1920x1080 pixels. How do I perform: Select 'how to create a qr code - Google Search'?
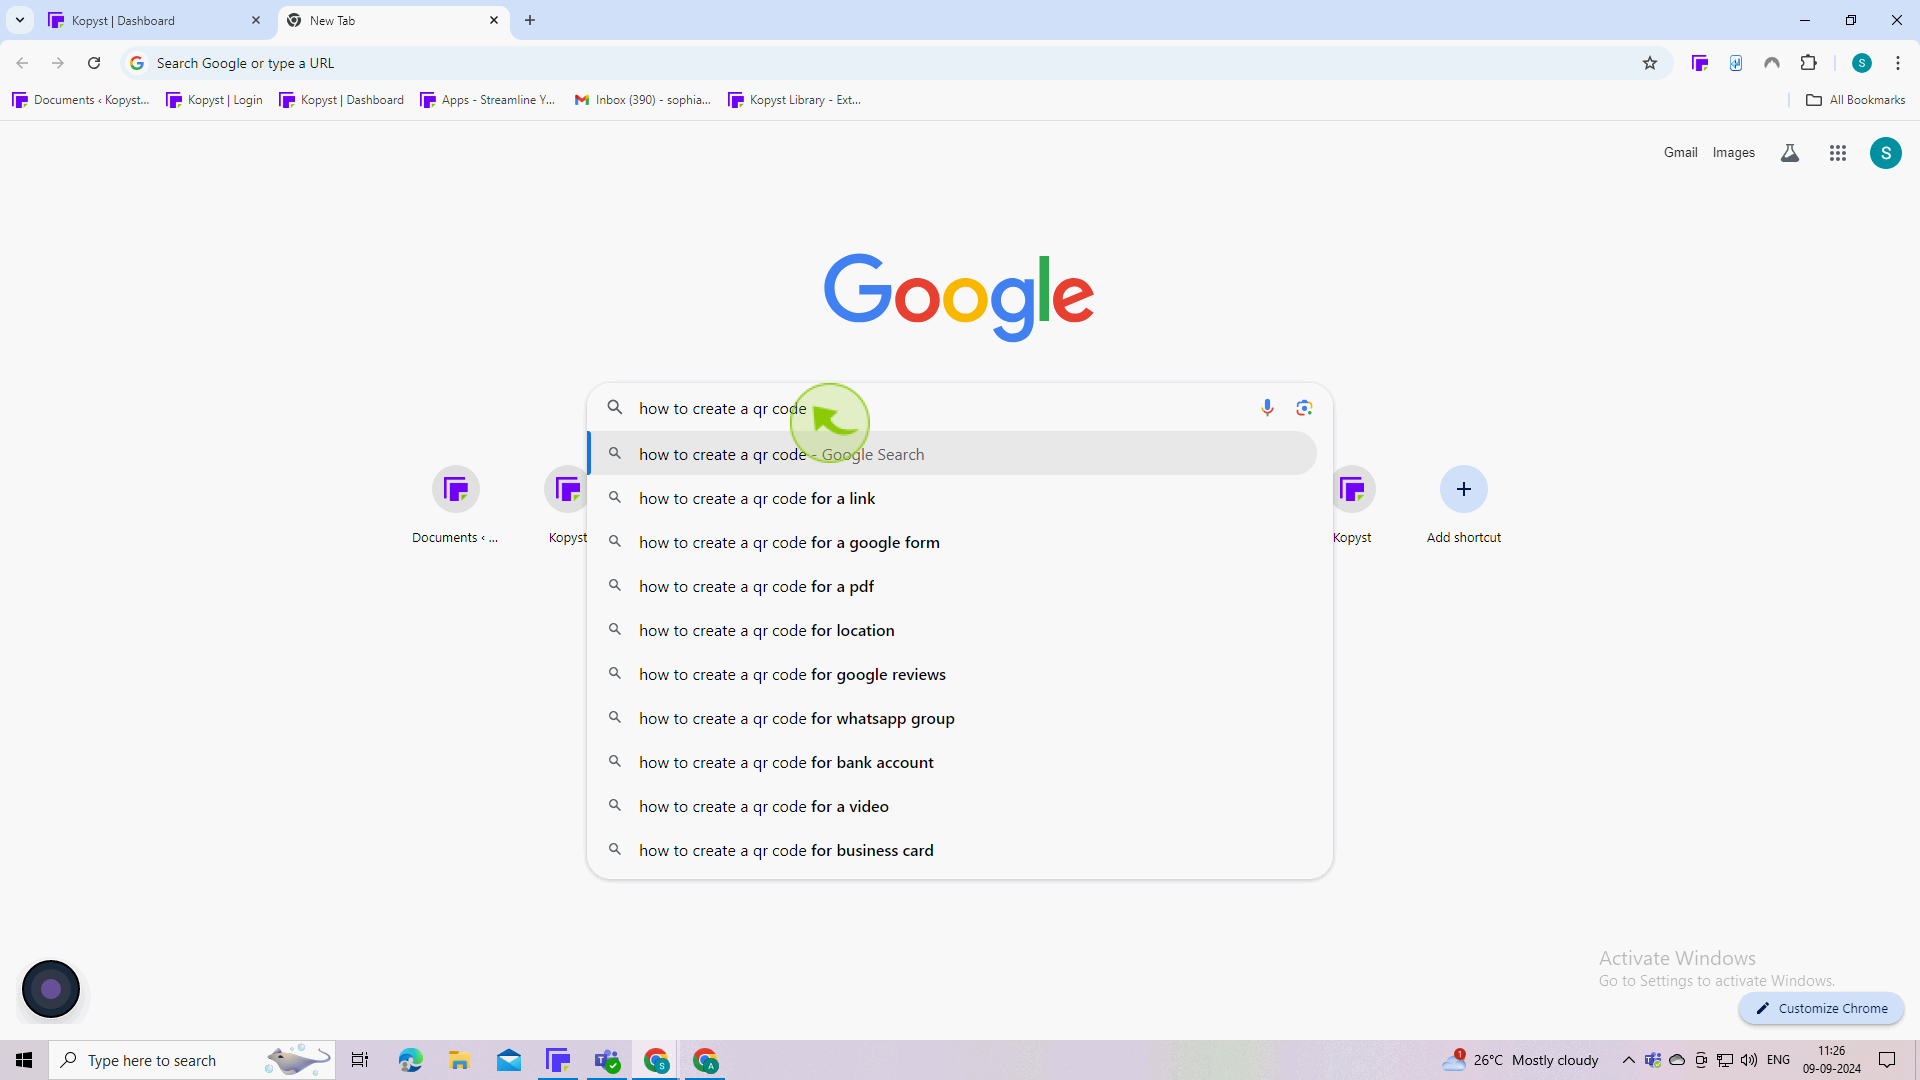pyautogui.click(x=952, y=454)
